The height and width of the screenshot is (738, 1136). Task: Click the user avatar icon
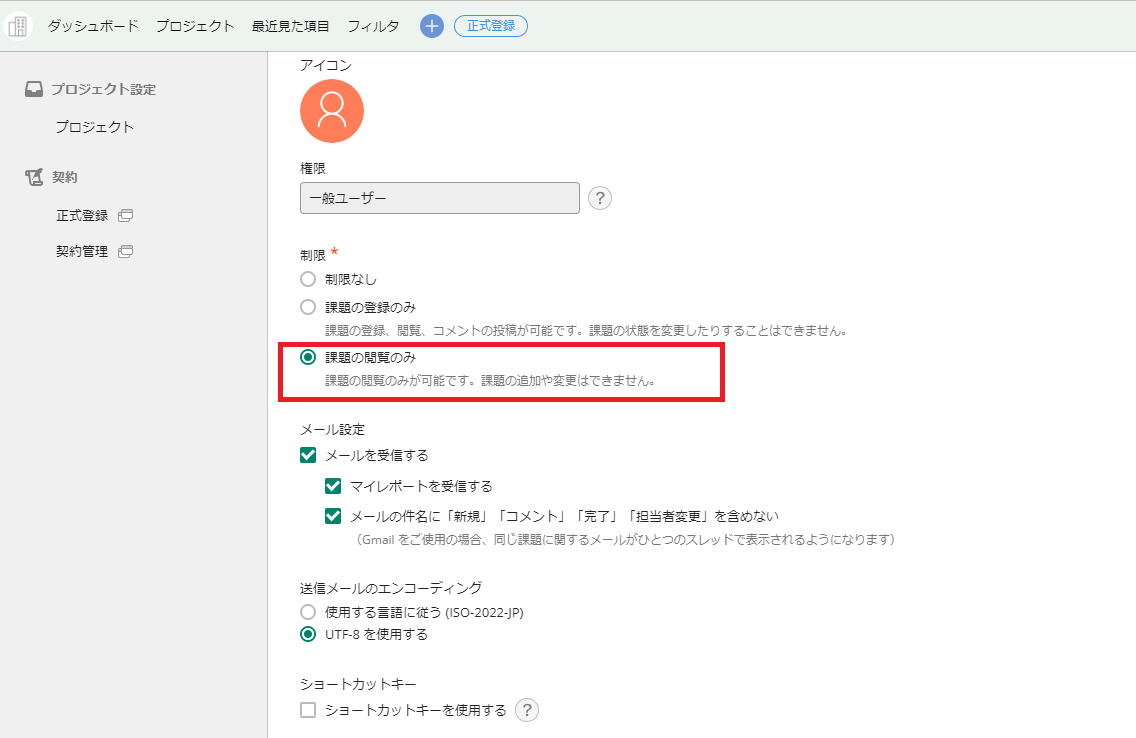(x=332, y=111)
